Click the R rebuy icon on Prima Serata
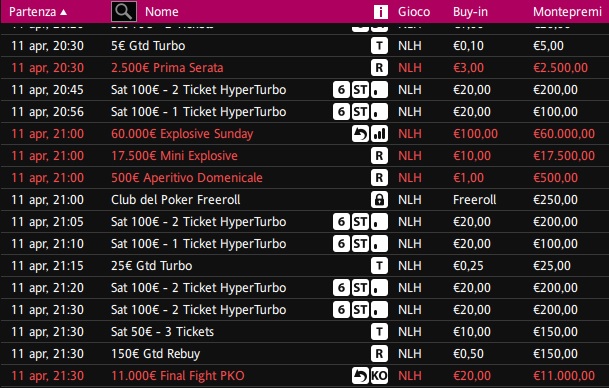Viewport: 609px width, 388px height. 379,68
